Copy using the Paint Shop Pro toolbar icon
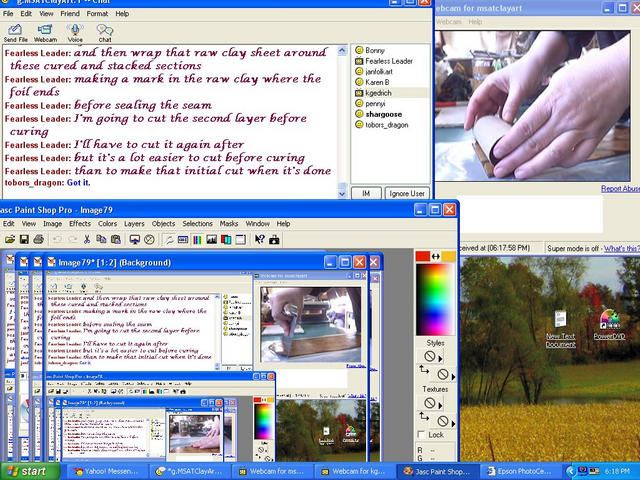The image size is (640, 480). coord(101,240)
